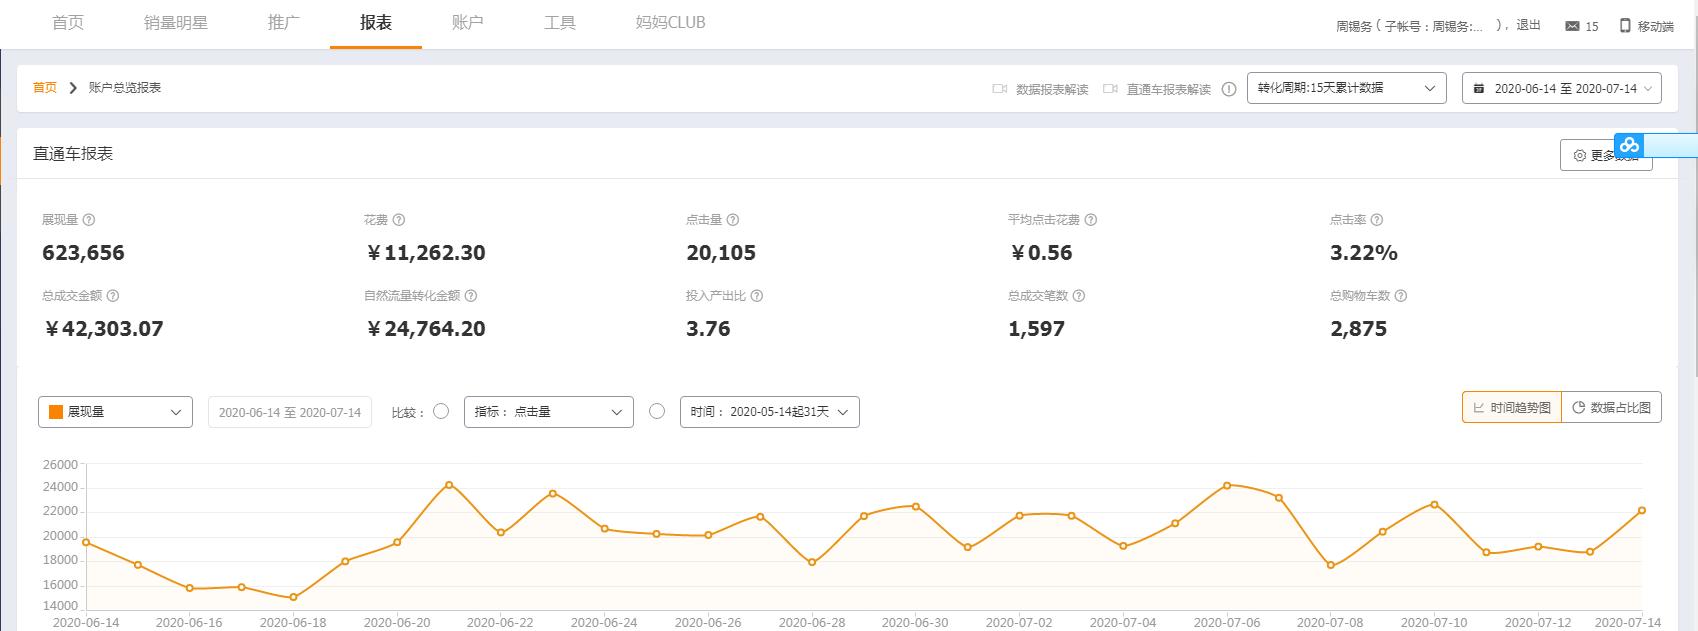Click question mark icon next to 点击率
The height and width of the screenshot is (631, 1698).
click(1377, 220)
